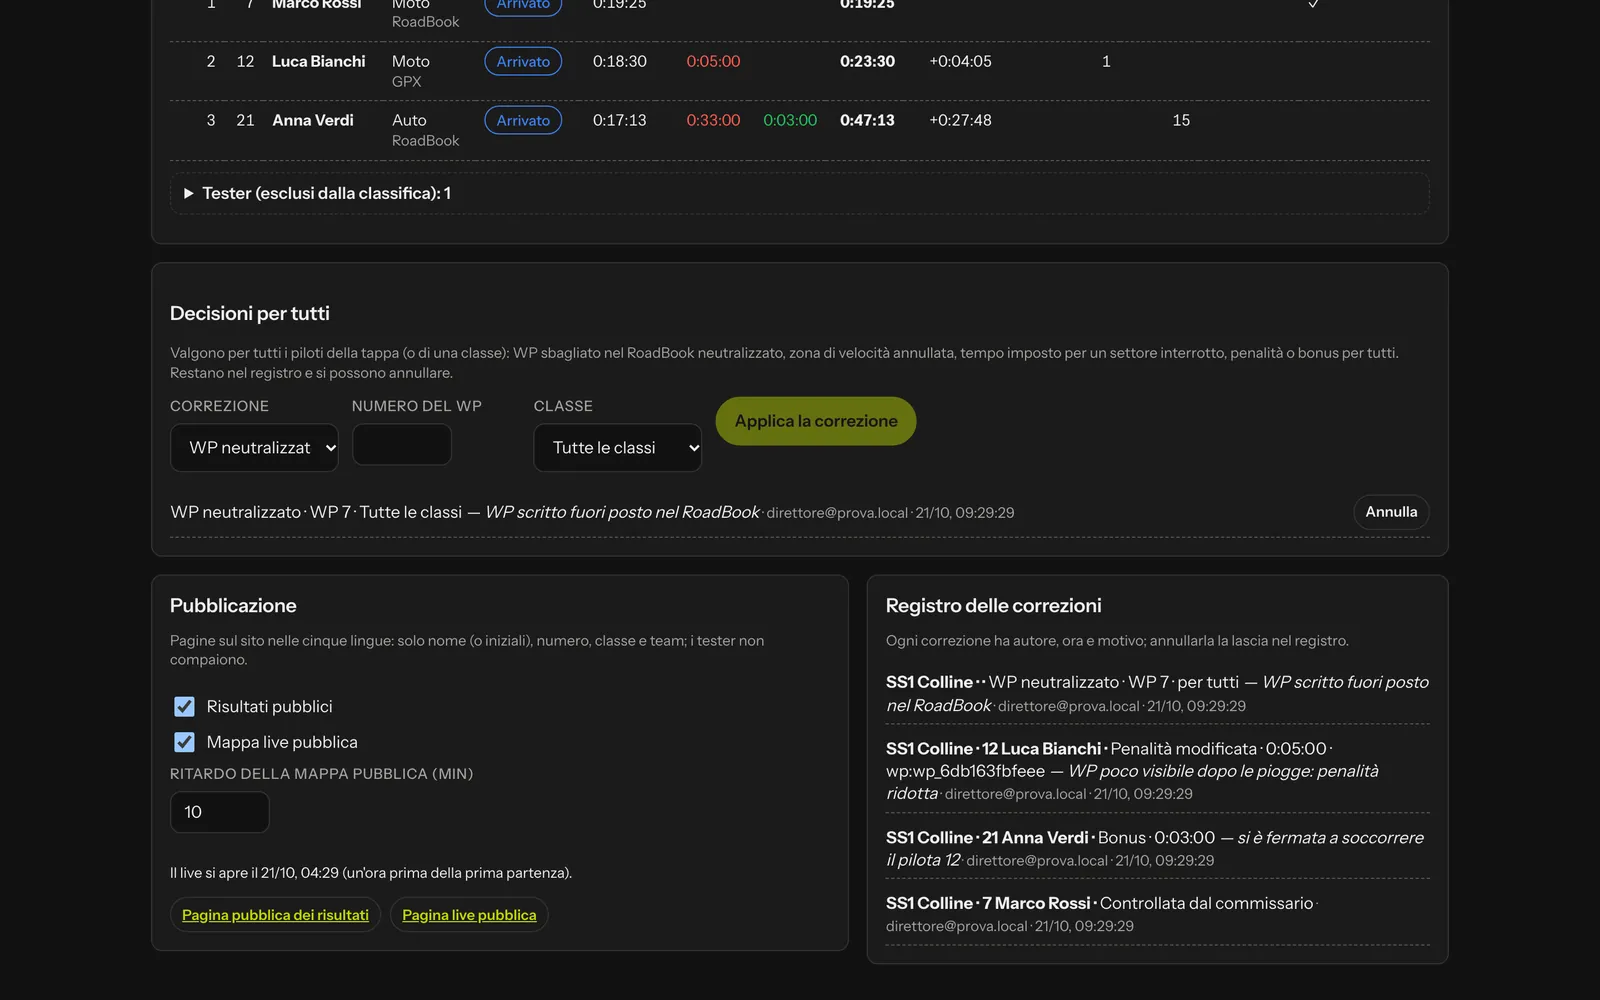Viewport: 1600px width, 1000px height.
Task: Open the Pagina pubblica dei risultati link
Action: (275, 915)
